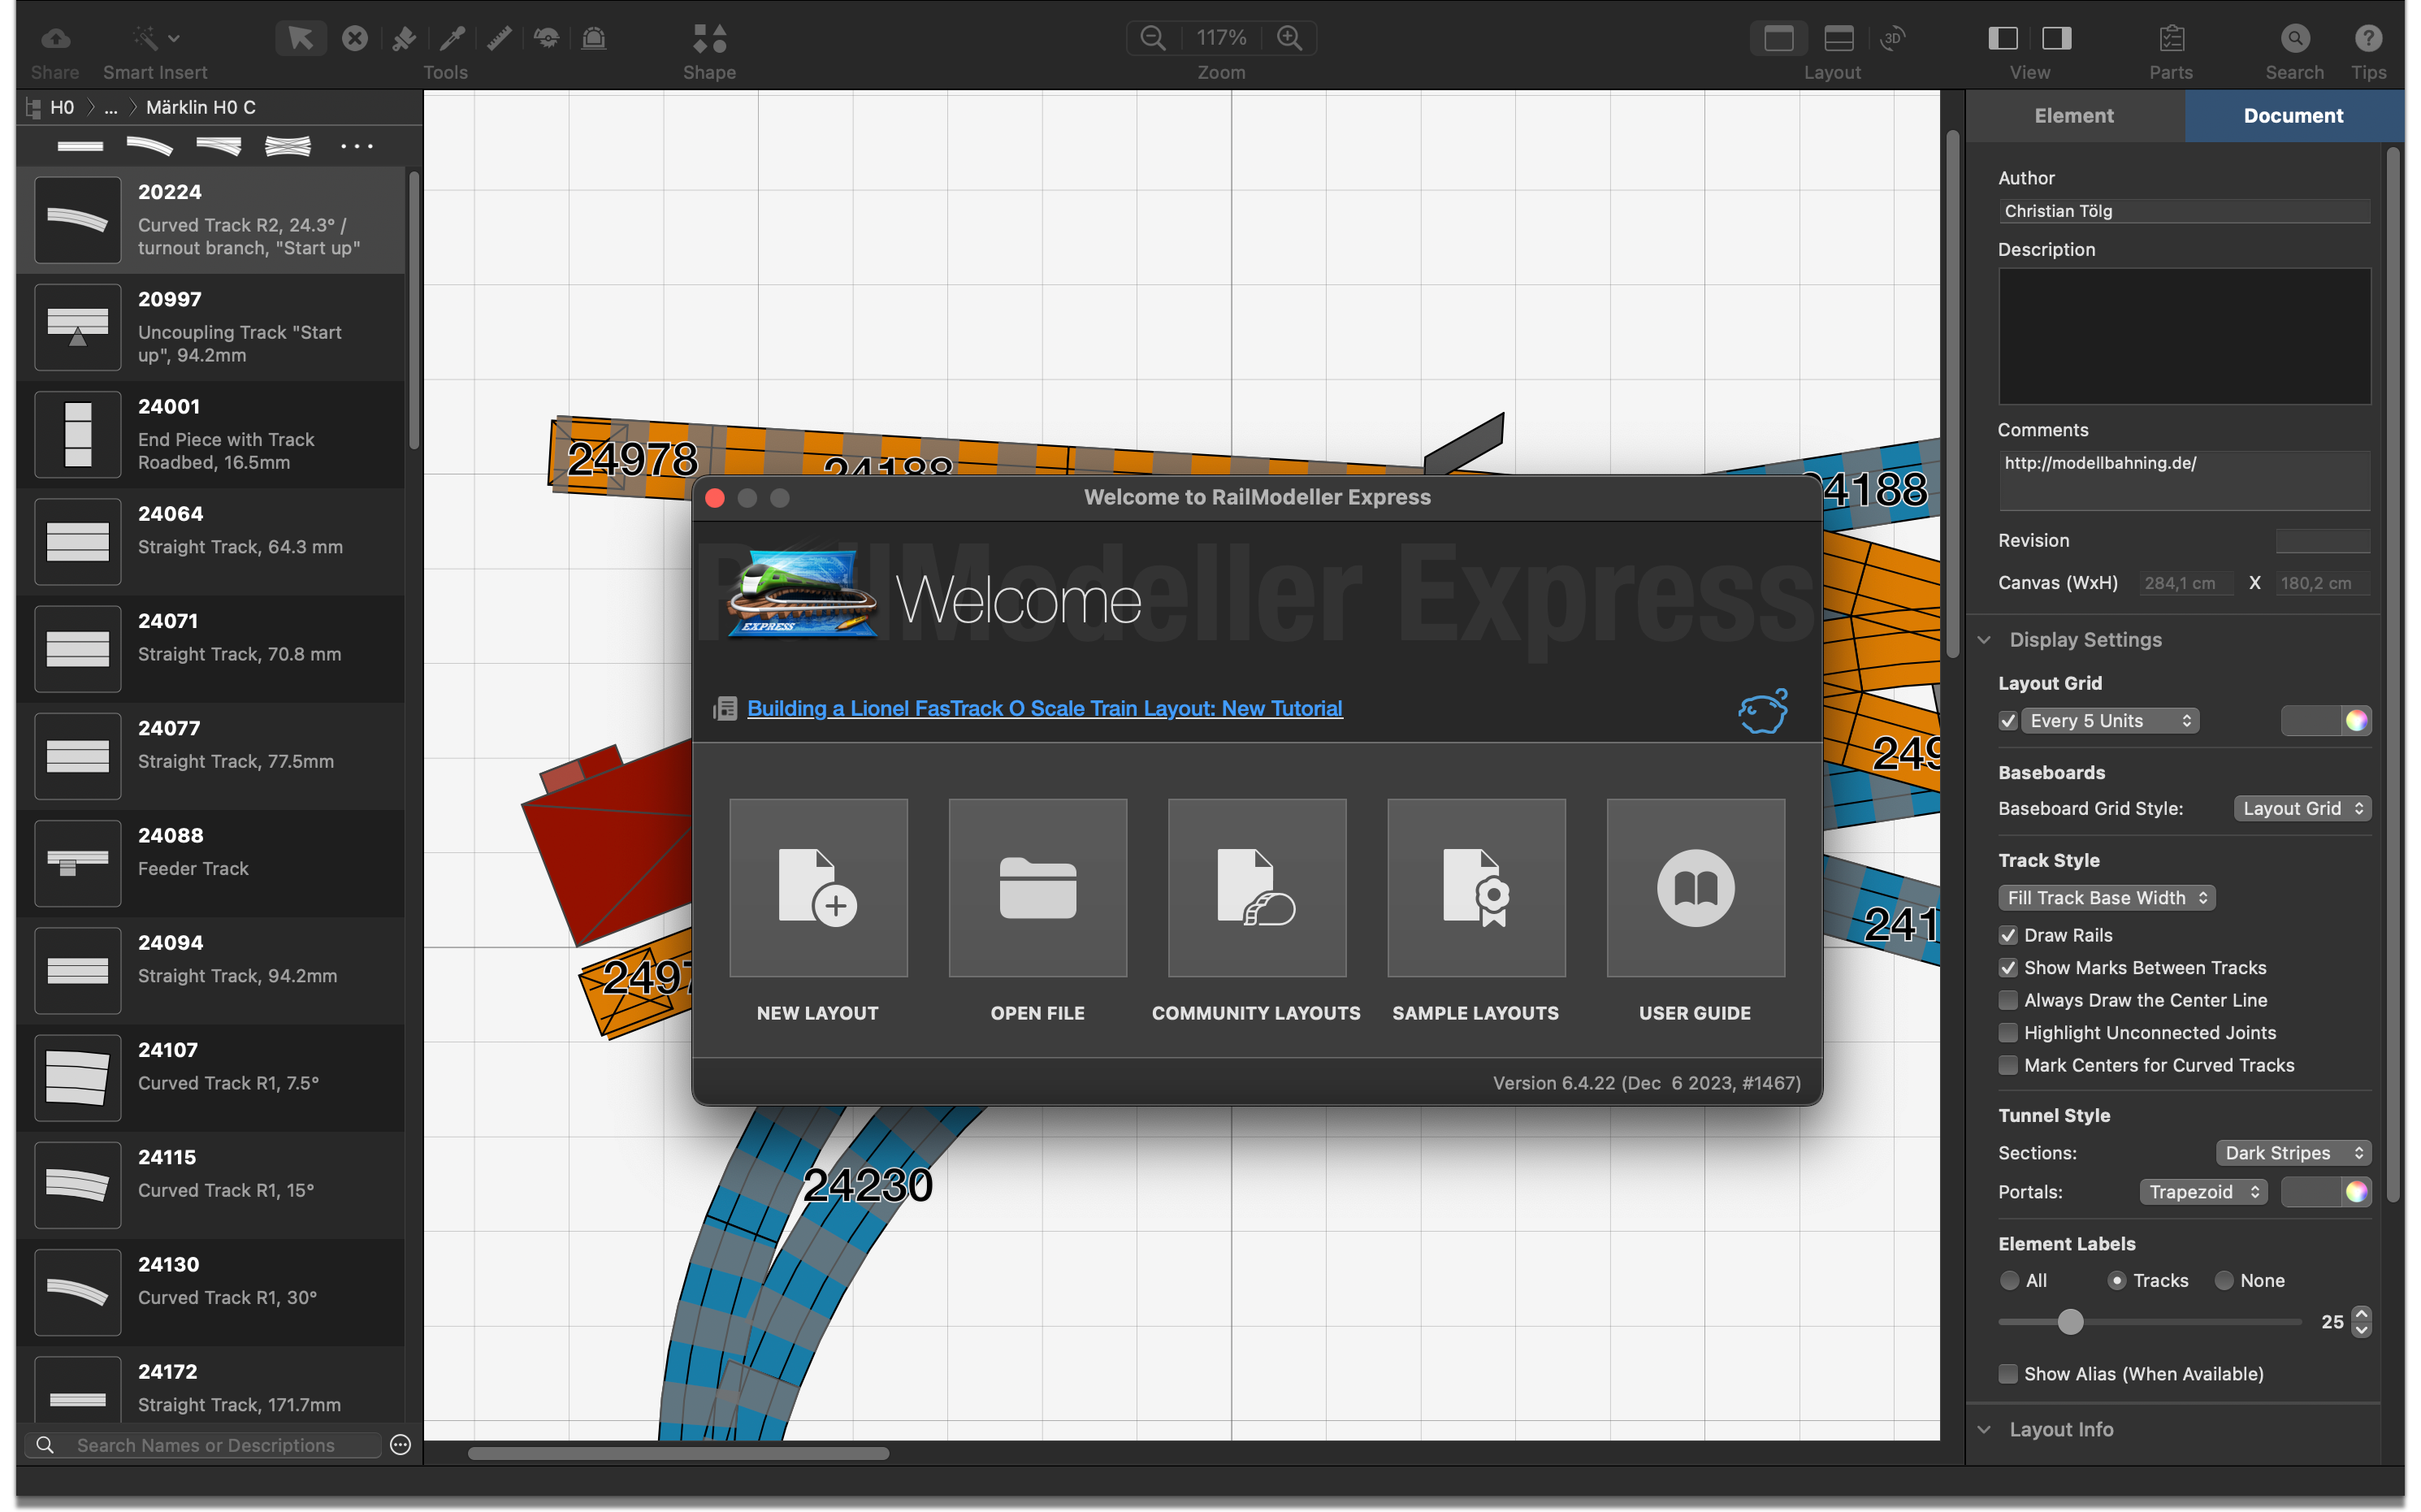The height and width of the screenshot is (1512, 2421).
Task: Open the Tips question mark icon
Action: click(2367, 38)
